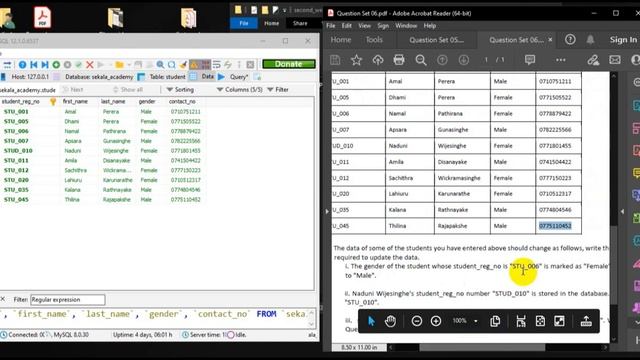Image resolution: width=640 pixels, height=360 pixels.
Task: Close the Question Set 06 document tab
Action: coord(550,40)
